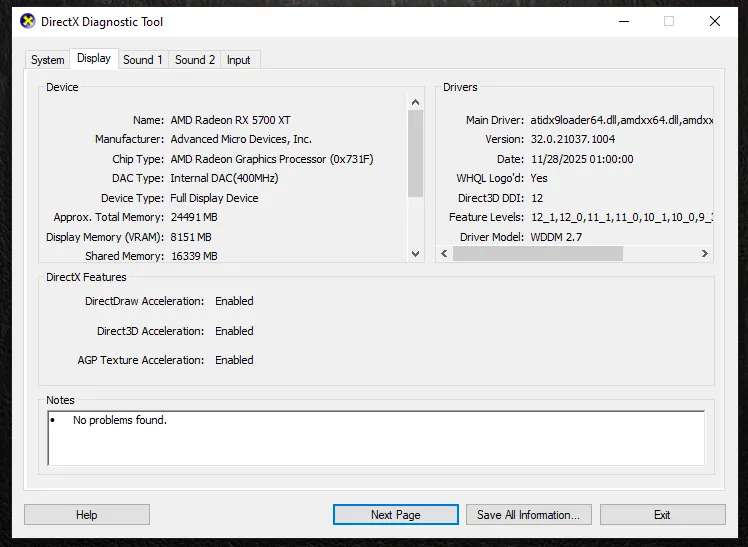Click inside the Notes text box
Screen dimensions: 748x547
click(x=376, y=438)
